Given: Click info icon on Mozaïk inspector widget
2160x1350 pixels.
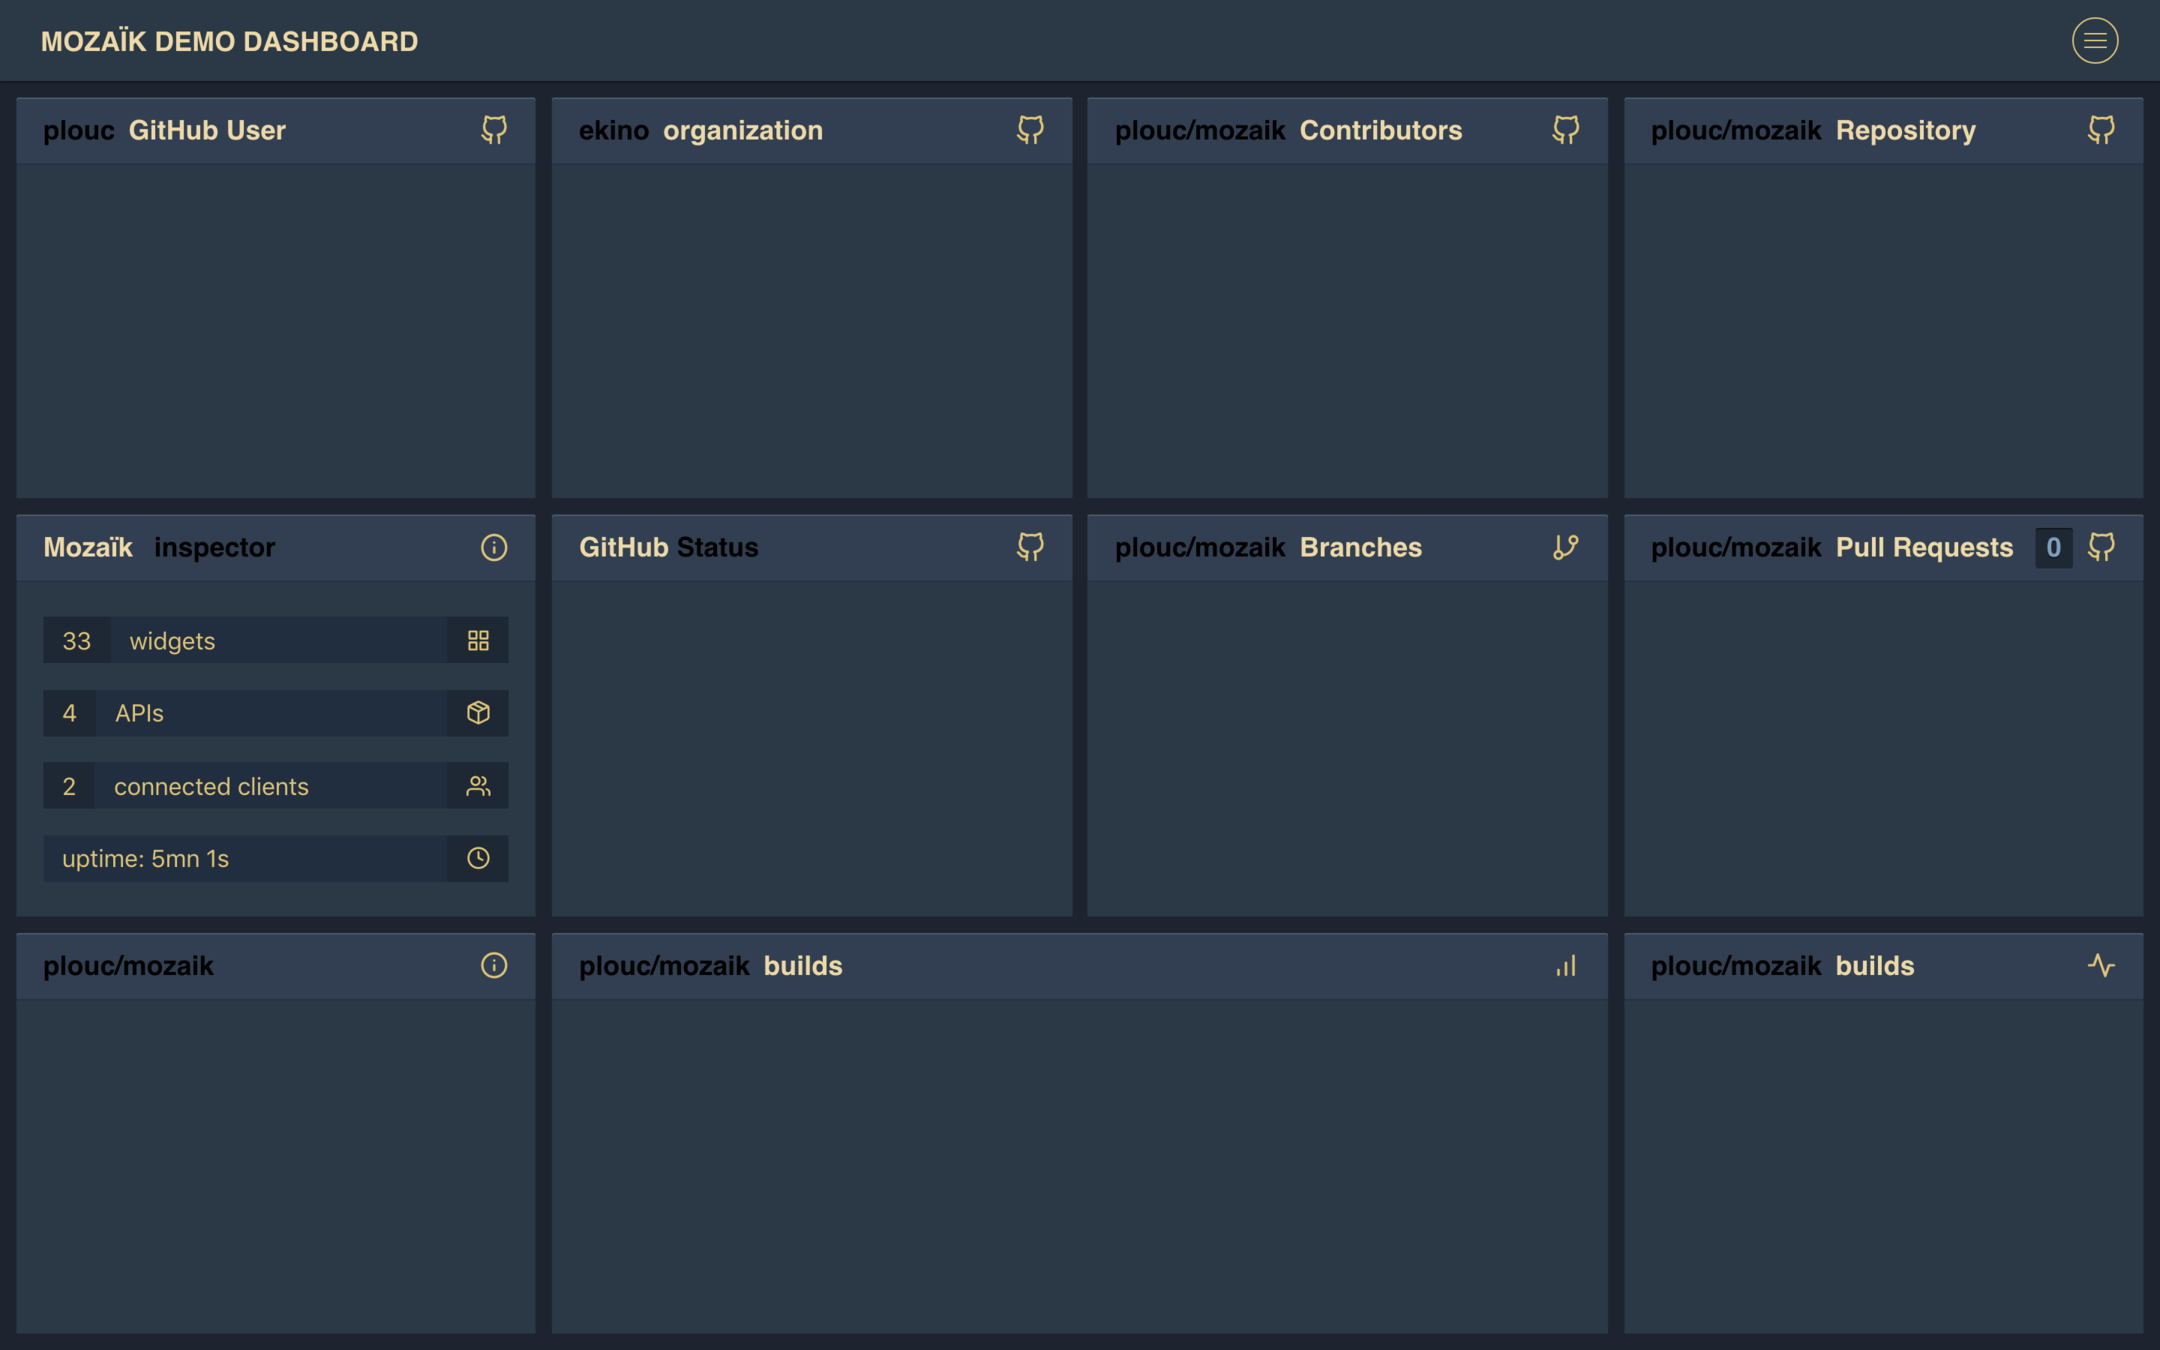Looking at the screenshot, I should (x=494, y=547).
